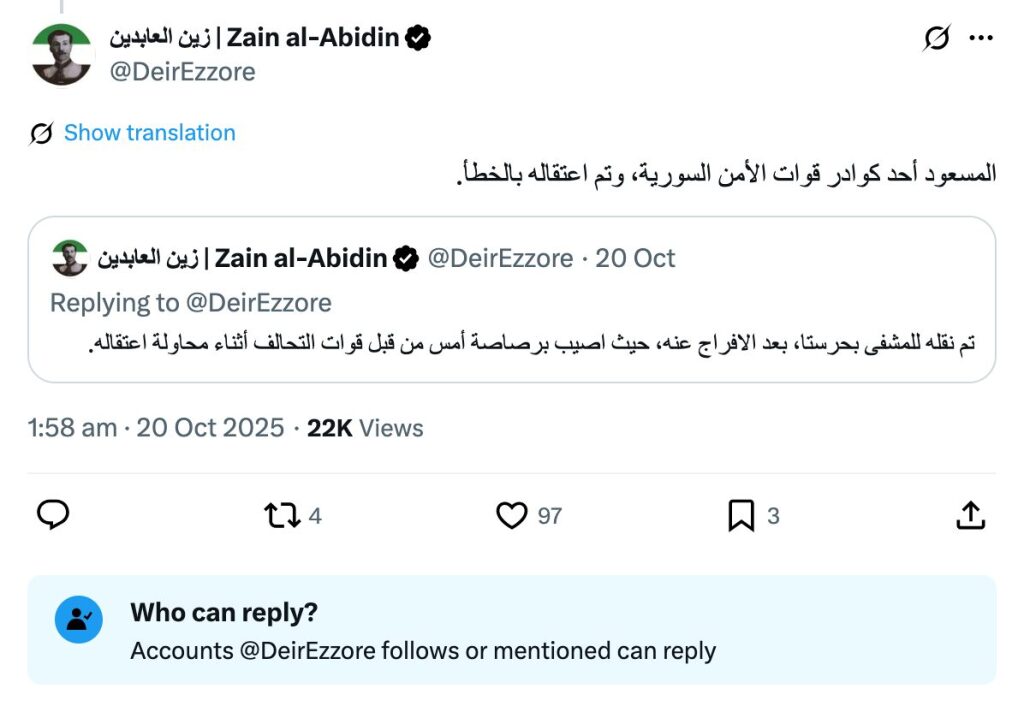Click the Grok icon beside Show translation
This screenshot has width=1024, height=712.
click(x=41, y=133)
